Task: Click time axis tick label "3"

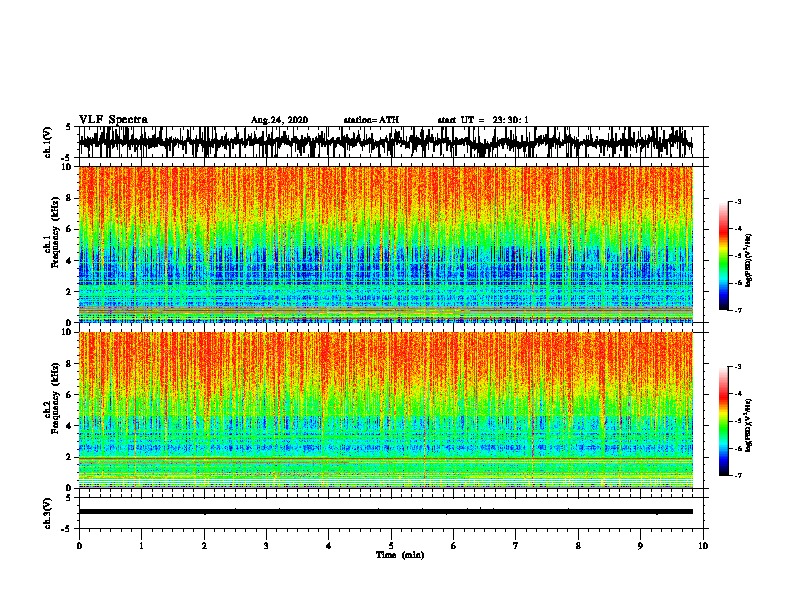Action: pos(266,546)
